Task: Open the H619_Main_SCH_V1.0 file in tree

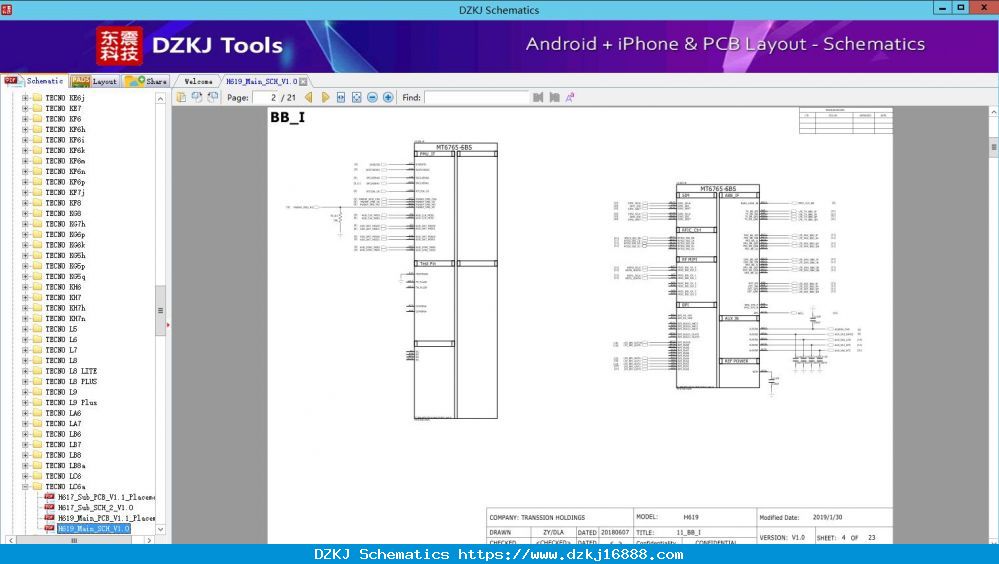Action: click(94, 529)
